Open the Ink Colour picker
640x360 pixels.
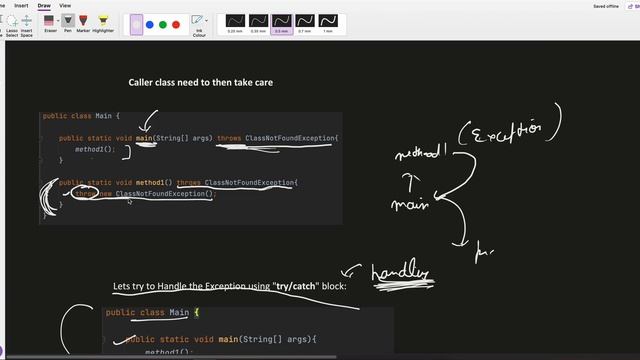[x=198, y=26]
